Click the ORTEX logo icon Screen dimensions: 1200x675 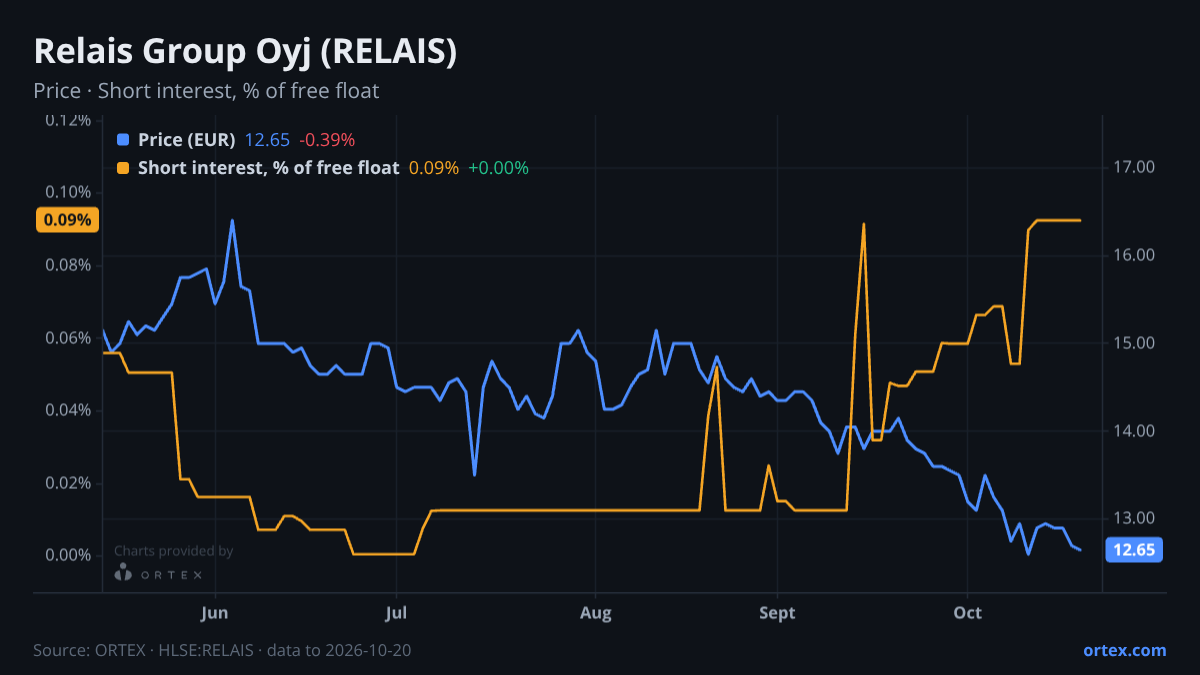[123, 573]
